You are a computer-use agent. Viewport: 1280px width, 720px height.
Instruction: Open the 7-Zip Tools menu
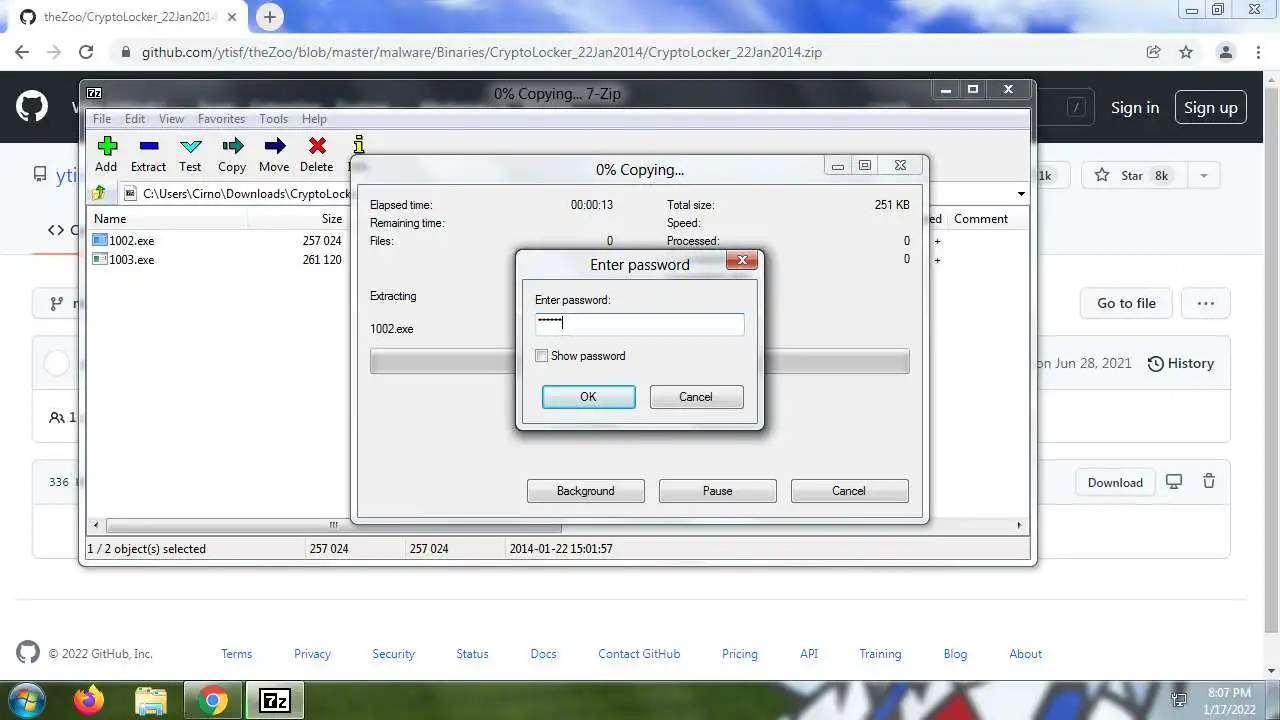[x=273, y=118]
